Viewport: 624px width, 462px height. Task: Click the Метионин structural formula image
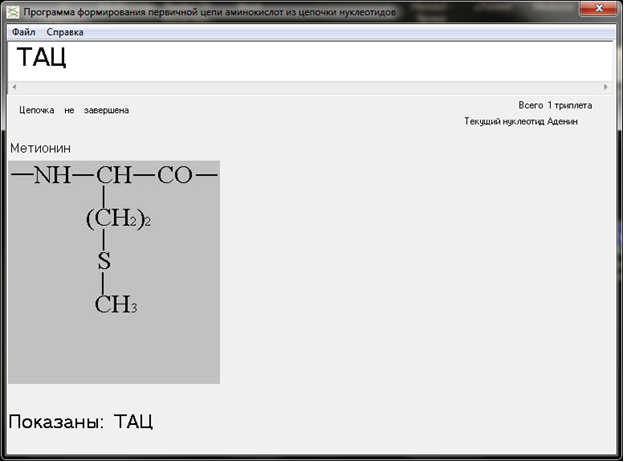pyautogui.click(x=114, y=272)
